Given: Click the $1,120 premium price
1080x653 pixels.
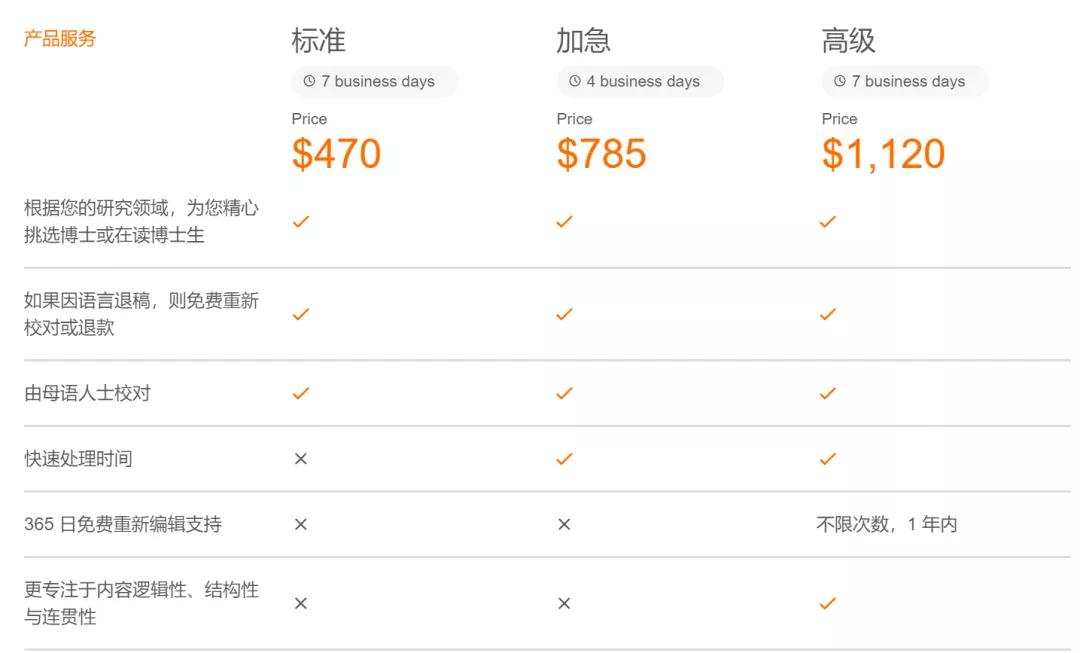Looking at the screenshot, I should 883,154.
